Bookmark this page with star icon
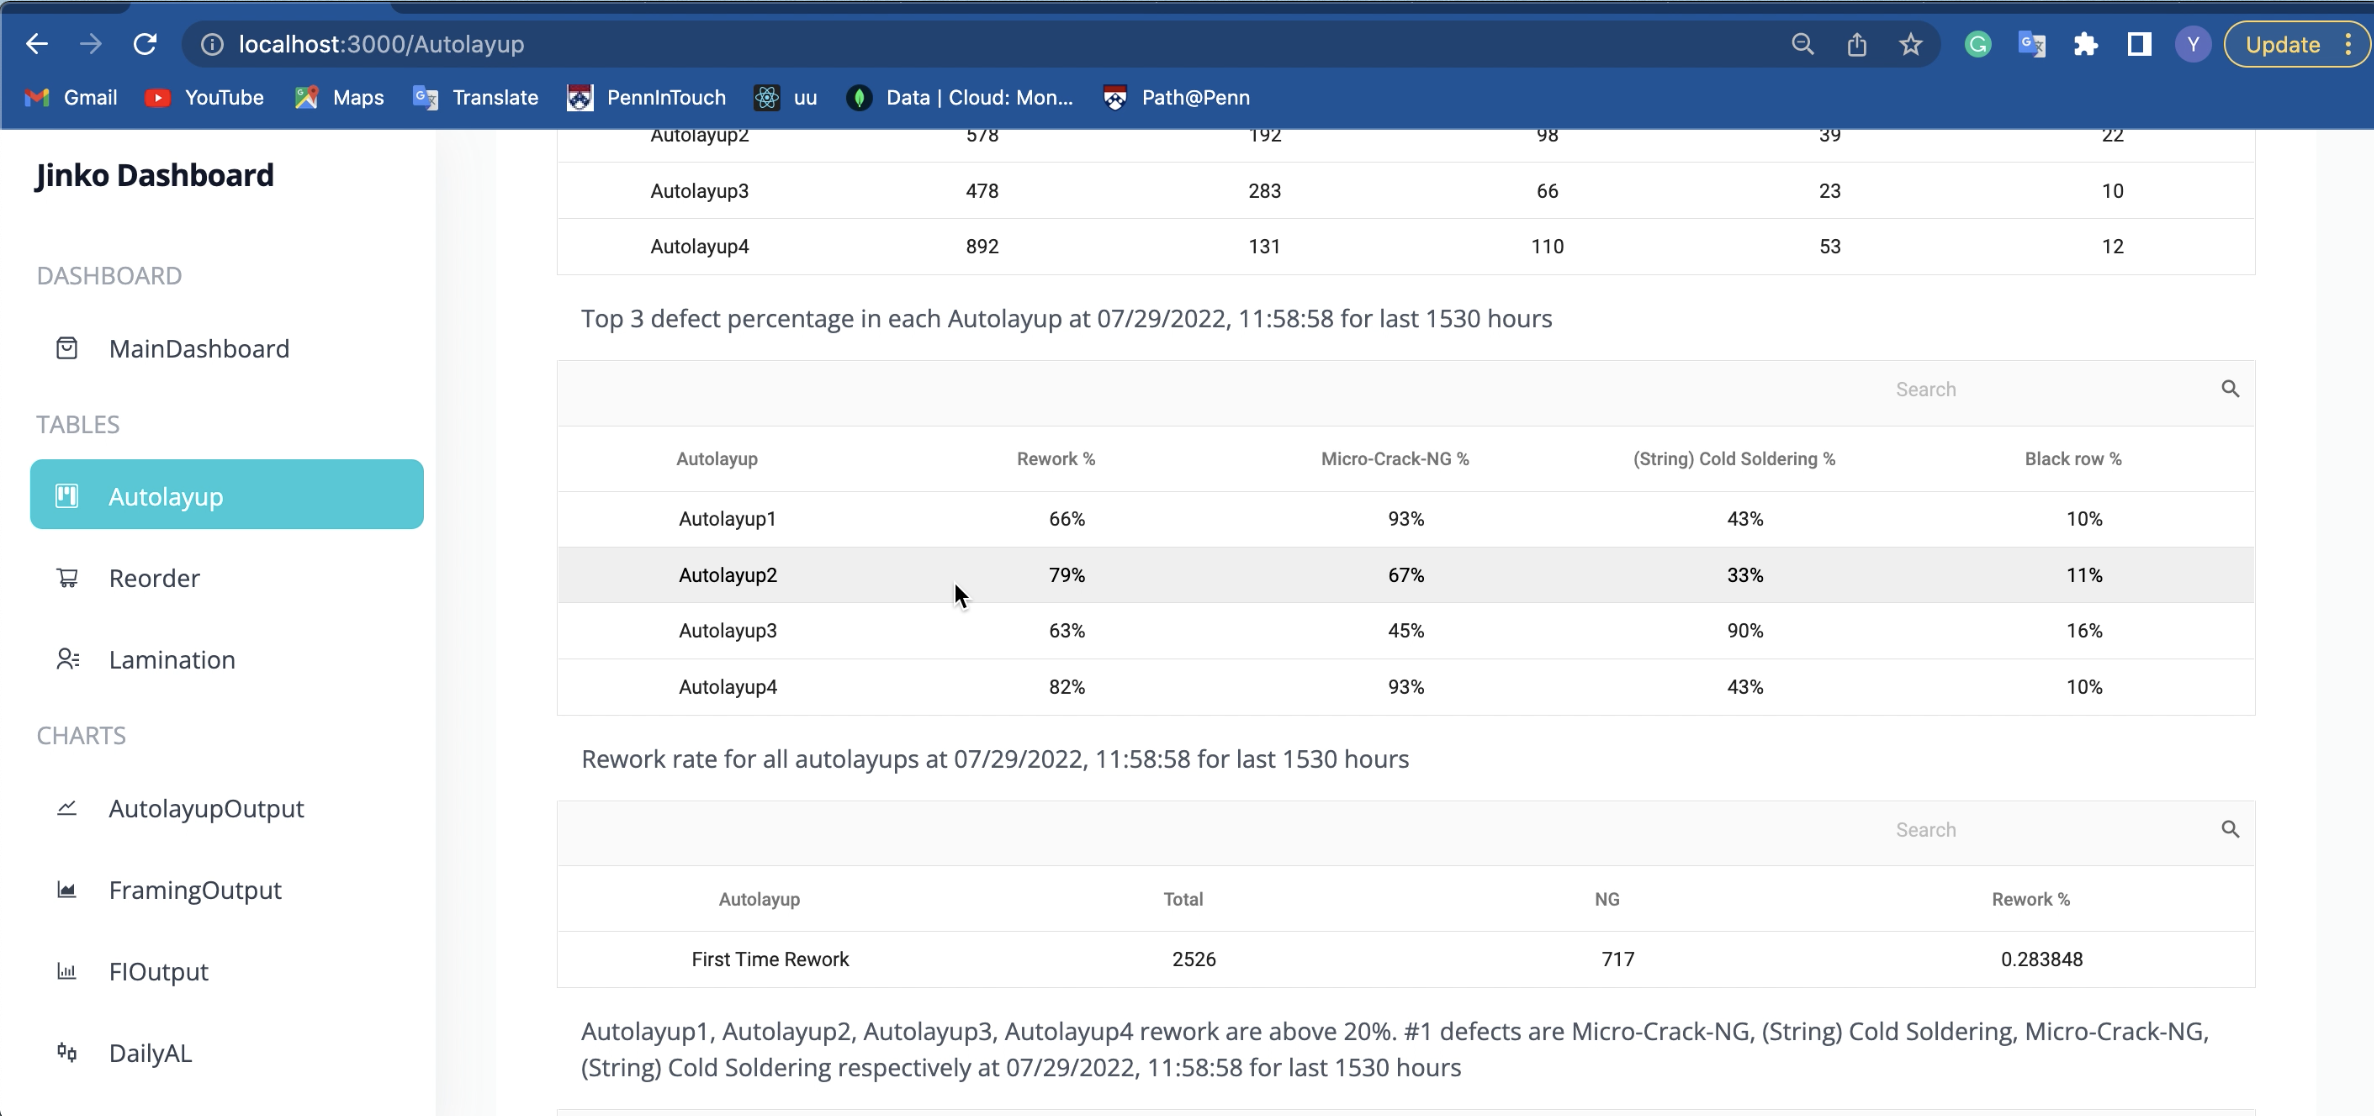This screenshot has height=1116, width=2374. [1911, 44]
